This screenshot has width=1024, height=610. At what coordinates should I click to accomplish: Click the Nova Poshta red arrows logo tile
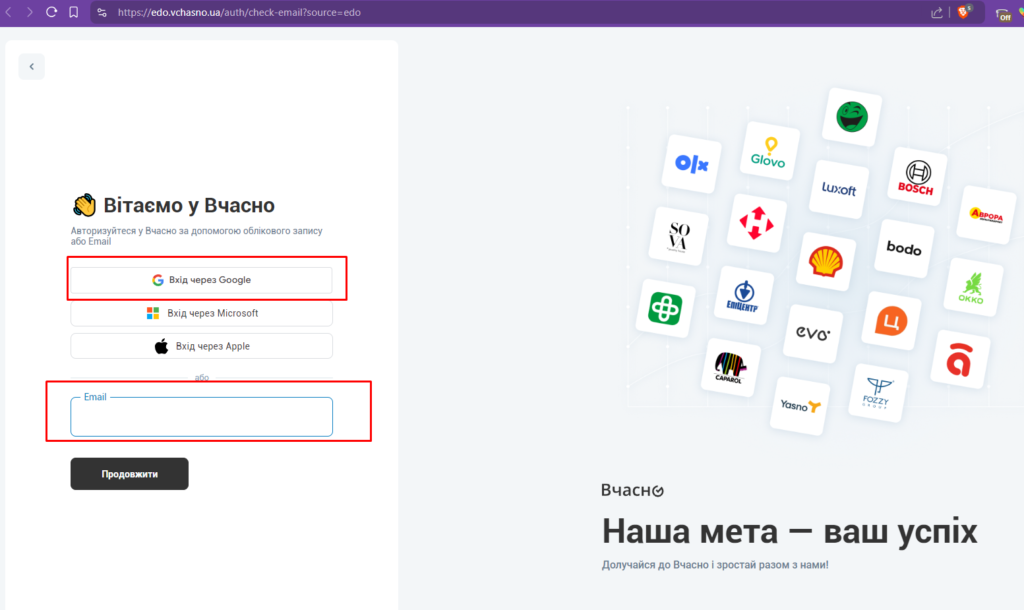click(756, 223)
